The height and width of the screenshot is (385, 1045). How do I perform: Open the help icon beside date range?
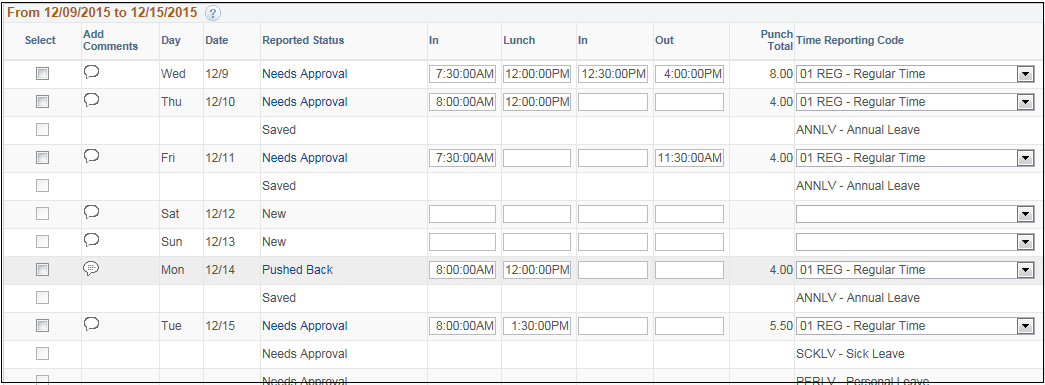[213, 13]
